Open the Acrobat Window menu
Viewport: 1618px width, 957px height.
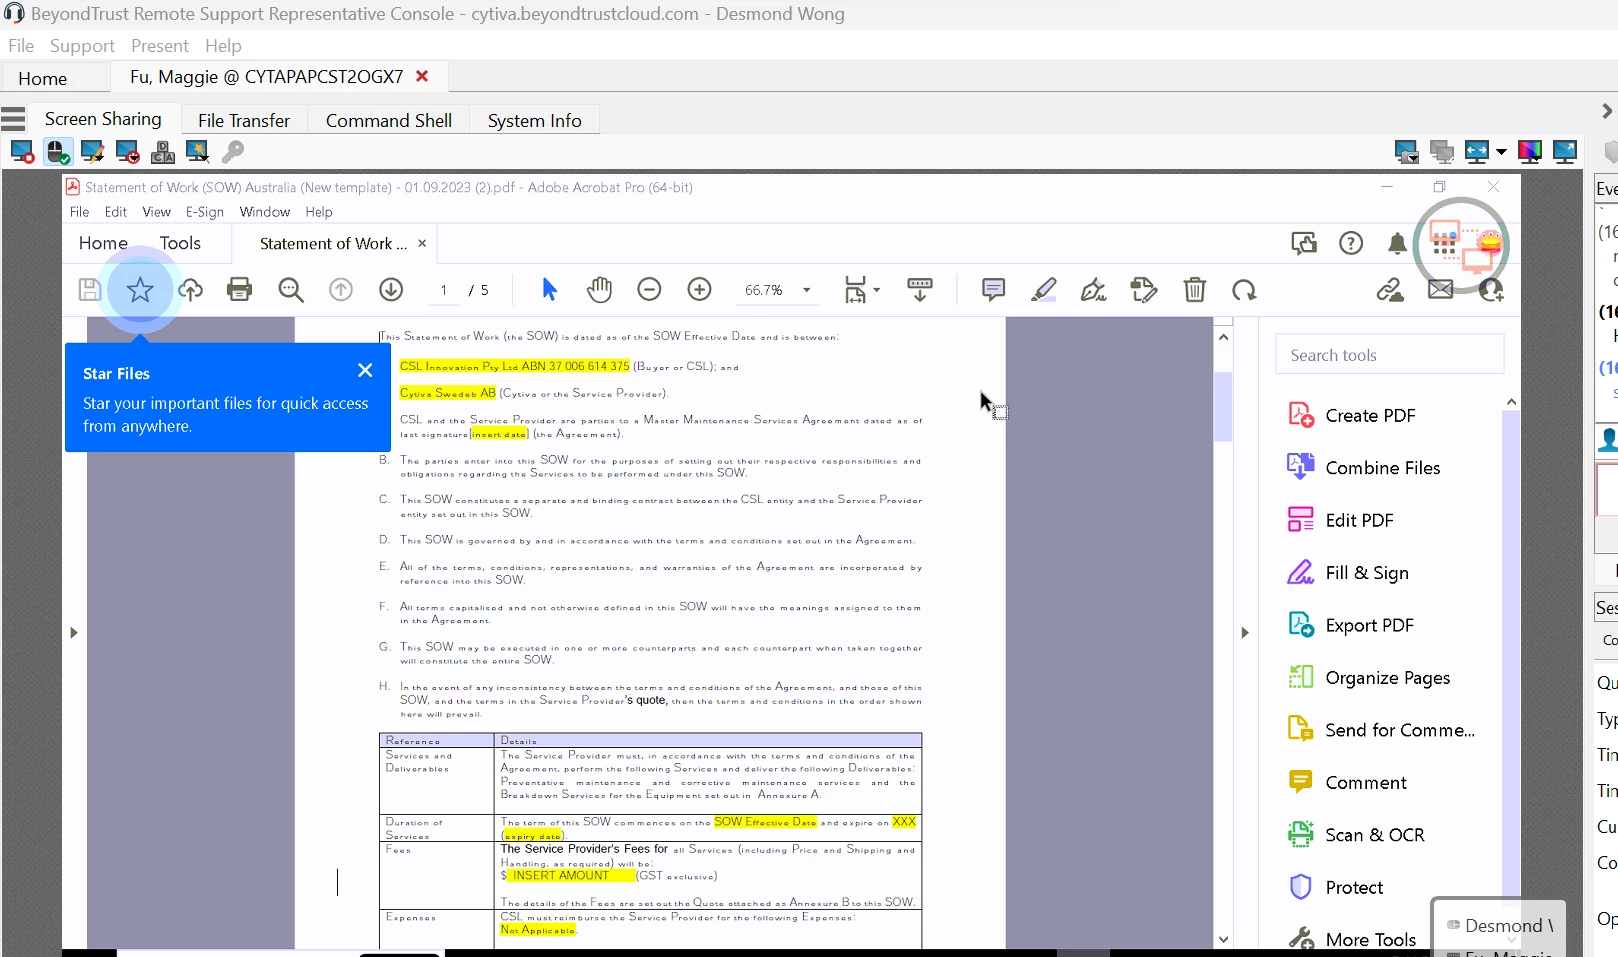pyautogui.click(x=265, y=212)
